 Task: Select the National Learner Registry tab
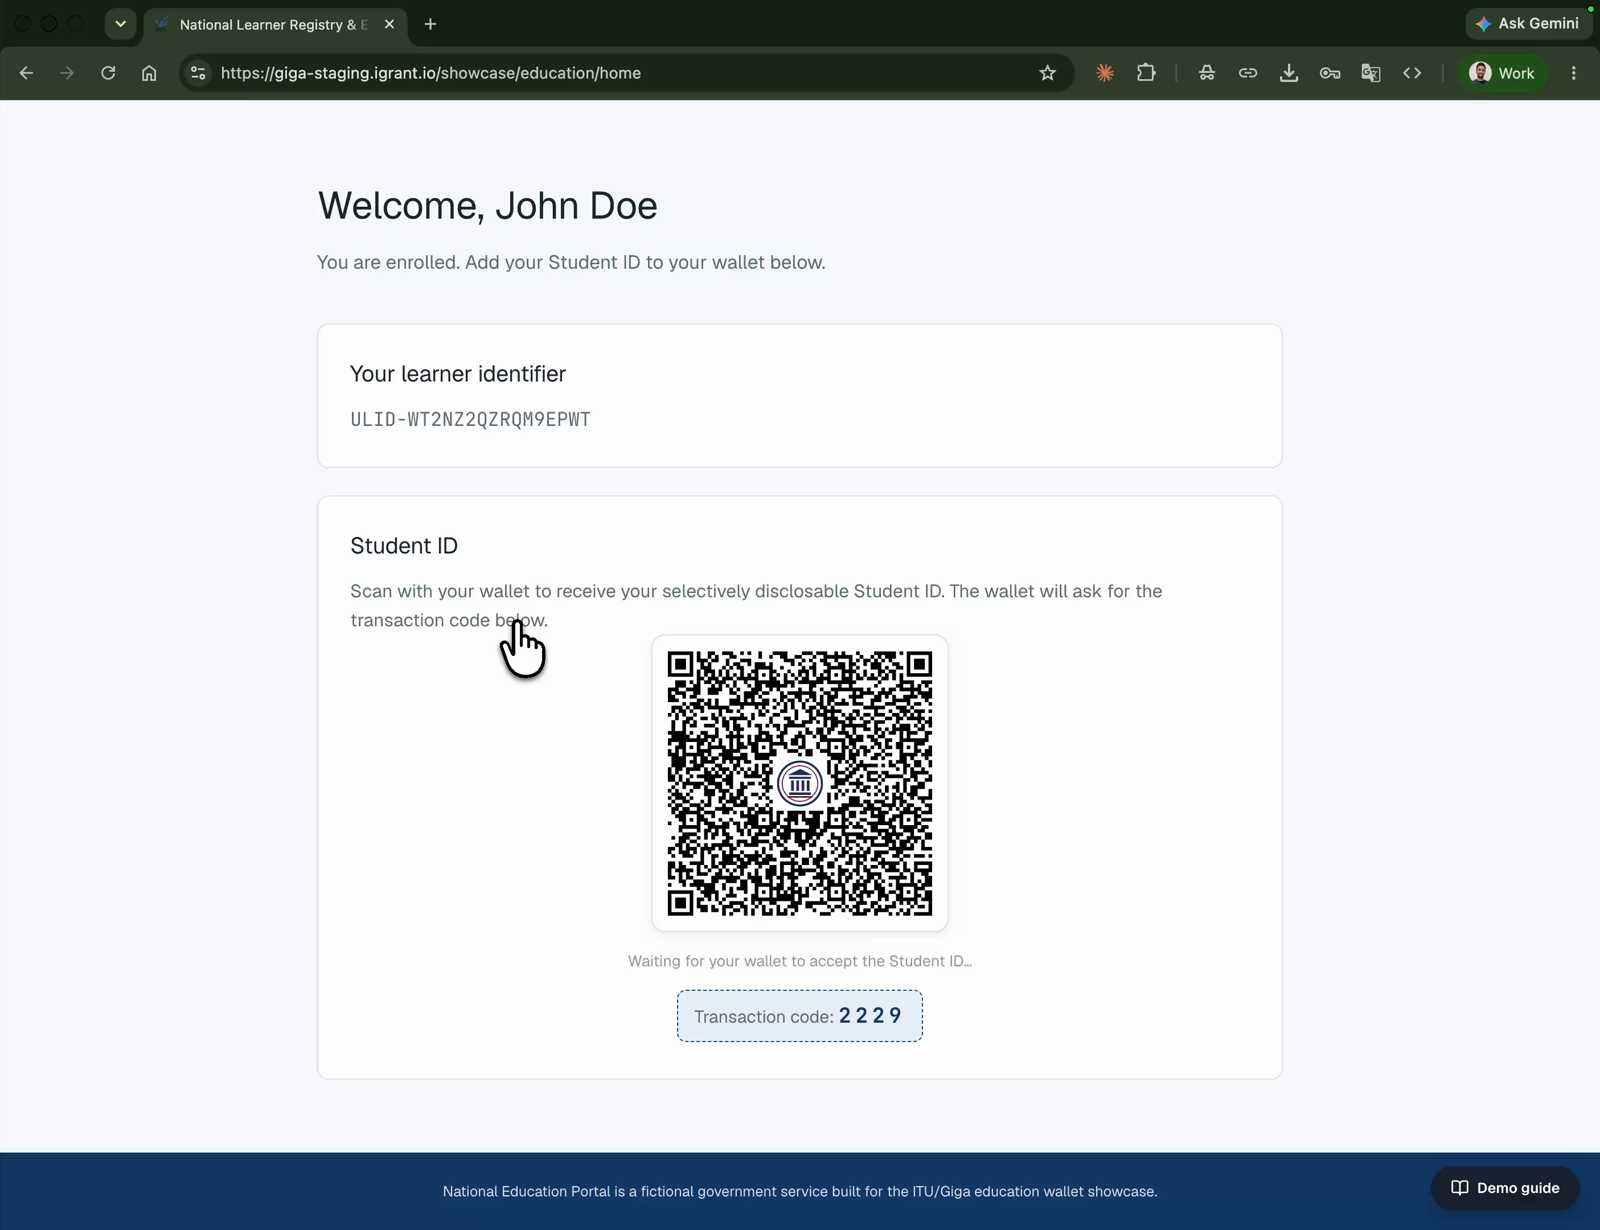pos(273,25)
